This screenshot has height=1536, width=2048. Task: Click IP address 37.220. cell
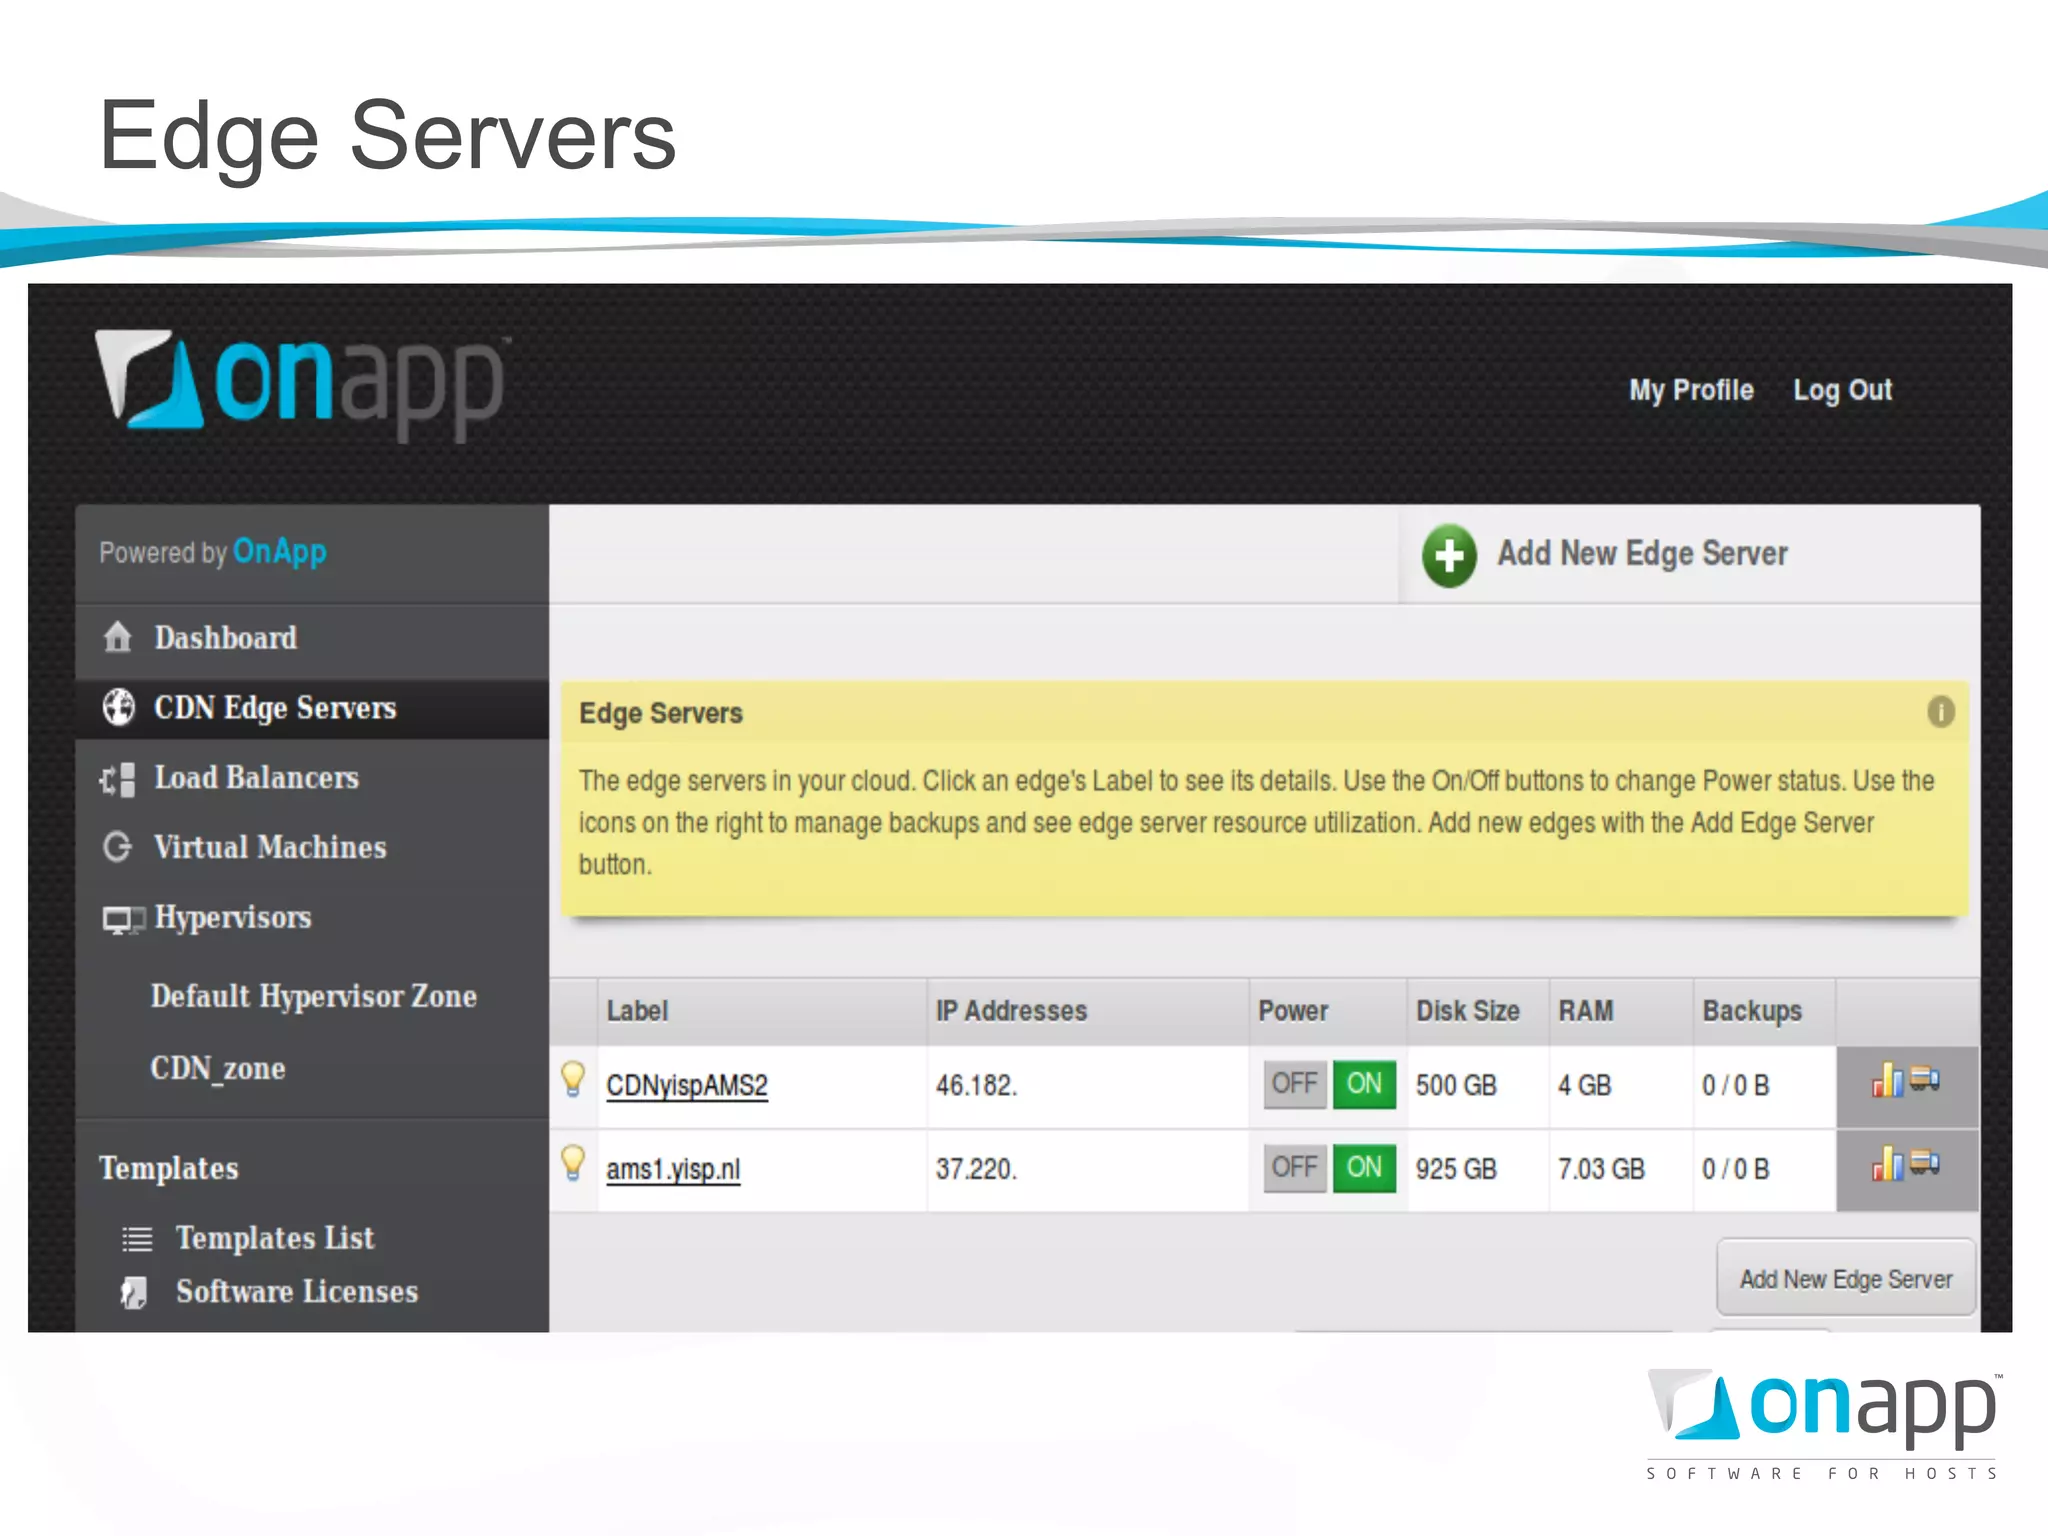(976, 1169)
